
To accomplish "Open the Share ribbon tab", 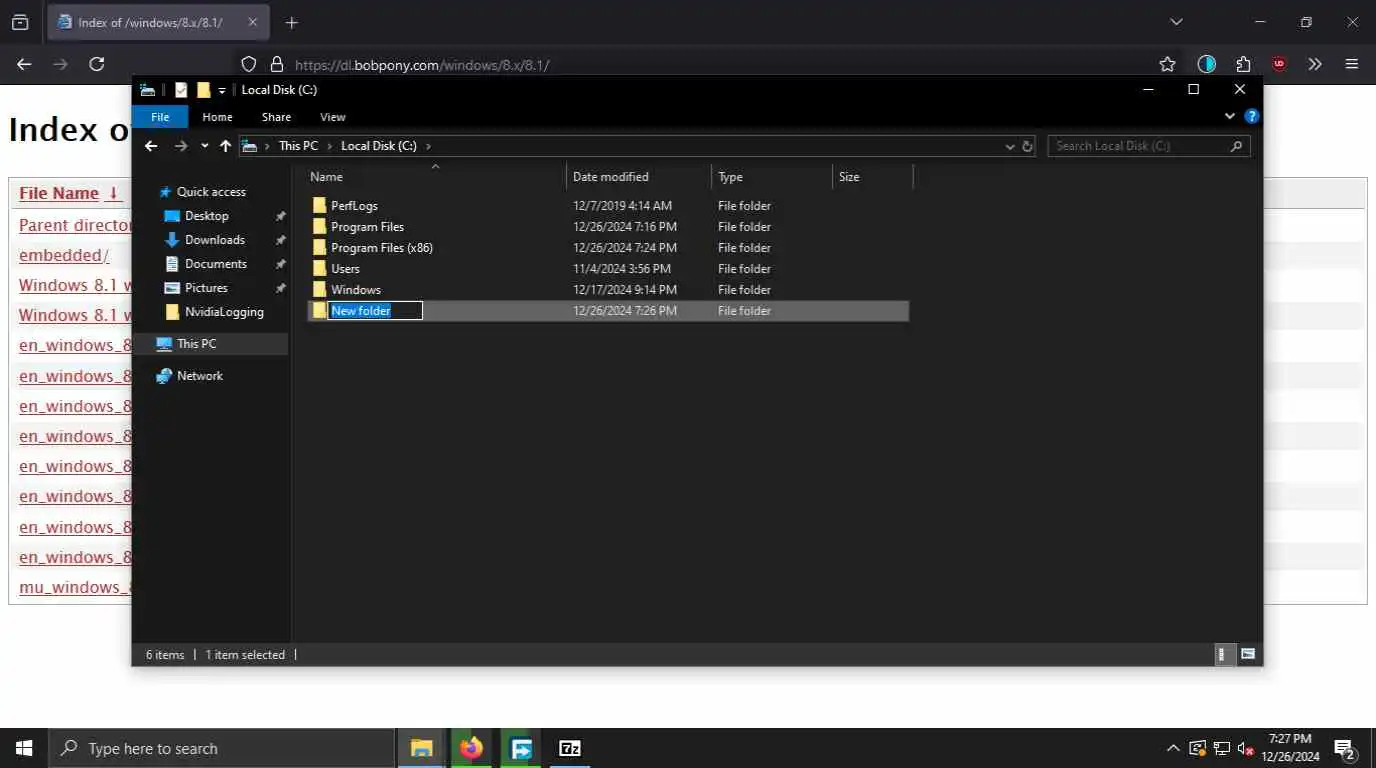I will [276, 117].
